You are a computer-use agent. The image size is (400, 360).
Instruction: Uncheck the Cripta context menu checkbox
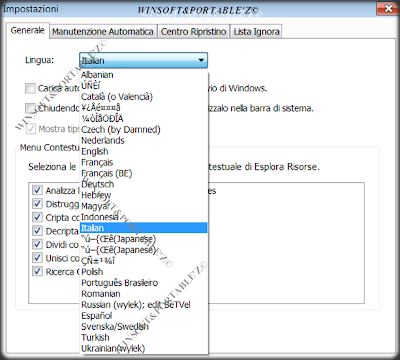tap(37, 217)
